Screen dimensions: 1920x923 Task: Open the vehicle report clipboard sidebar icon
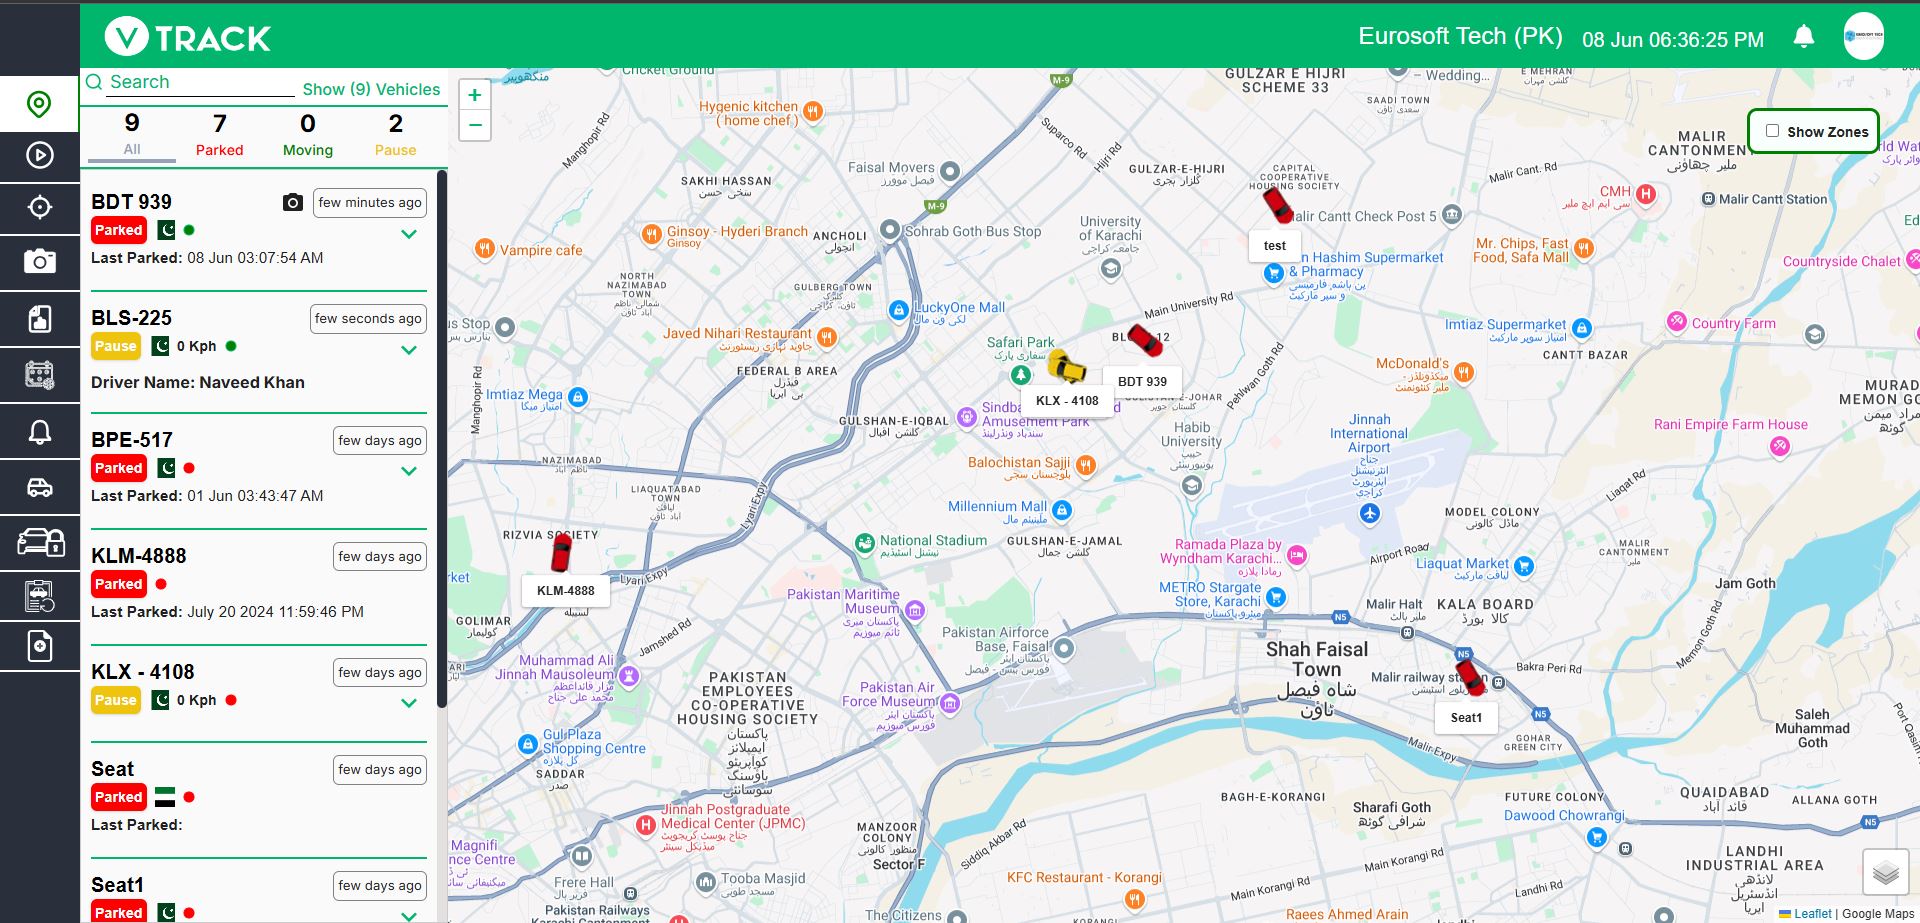39,597
